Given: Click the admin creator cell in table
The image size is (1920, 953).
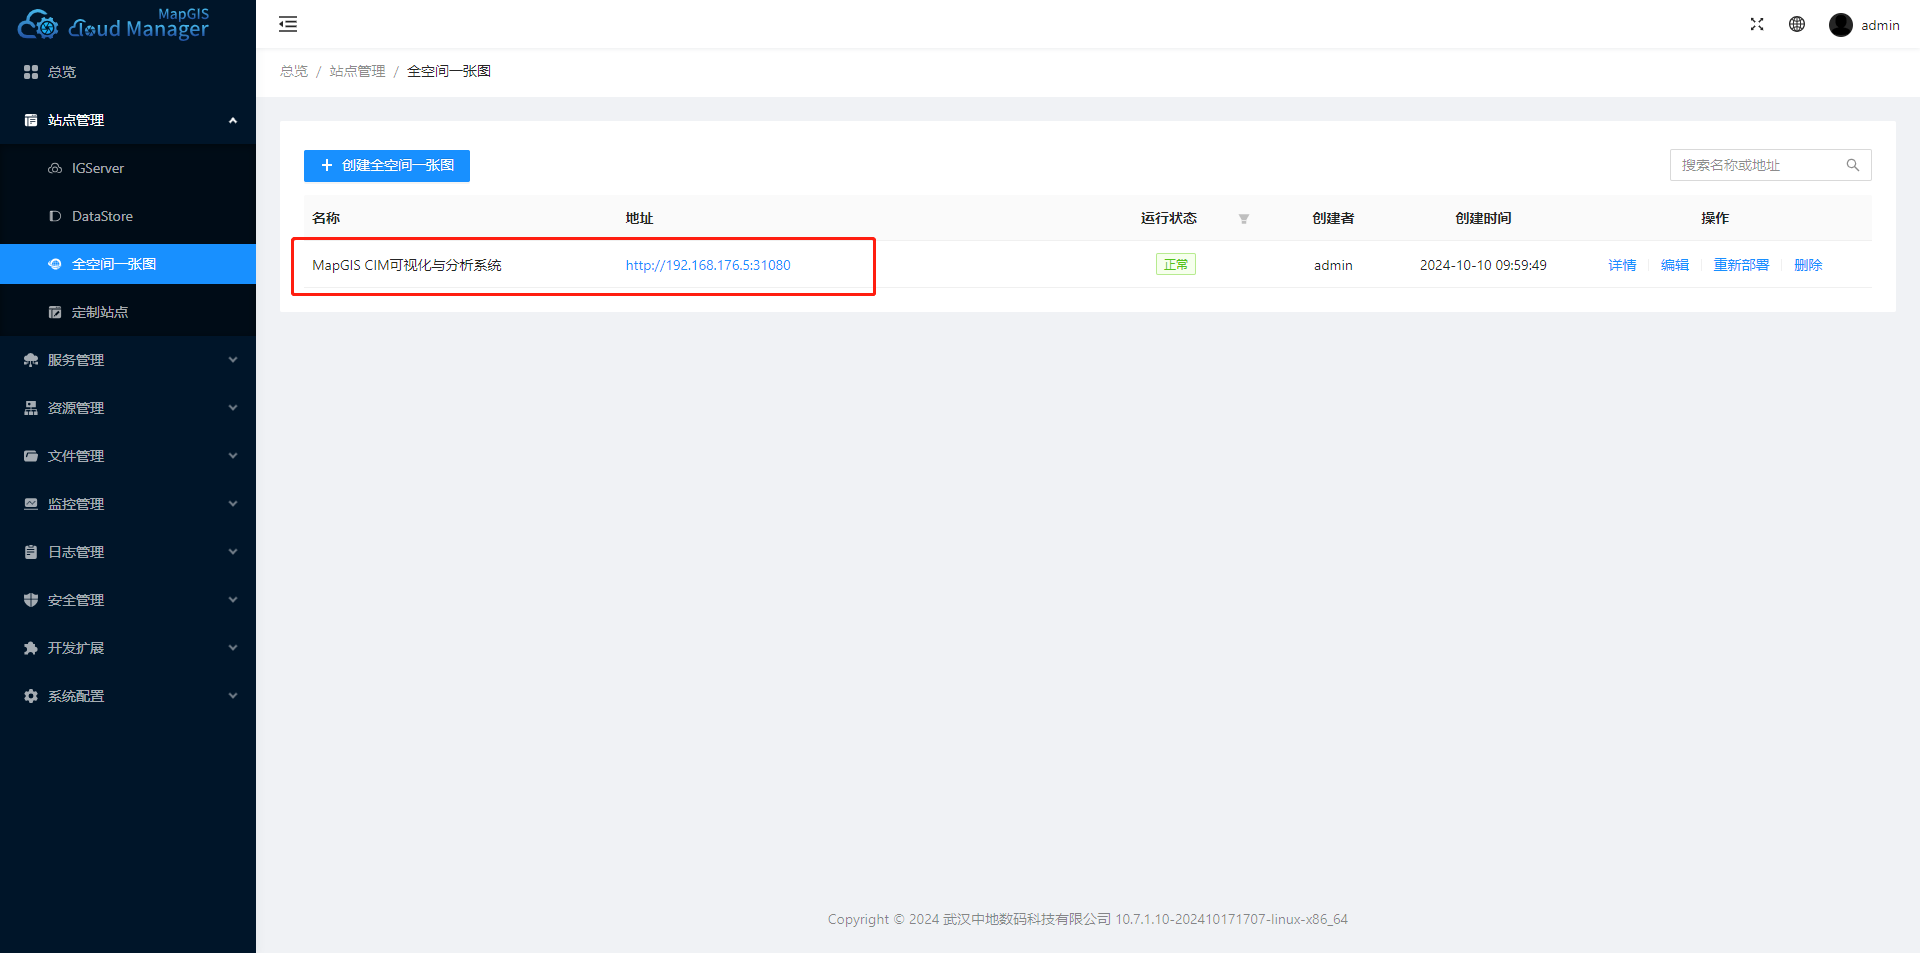Looking at the screenshot, I should (x=1333, y=265).
